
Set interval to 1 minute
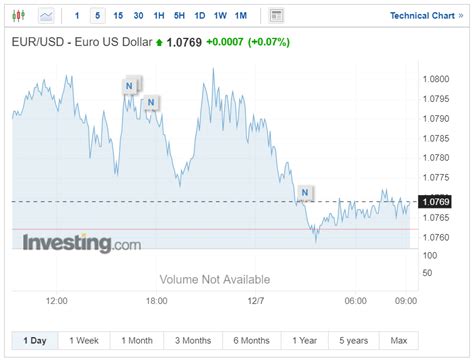click(77, 16)
